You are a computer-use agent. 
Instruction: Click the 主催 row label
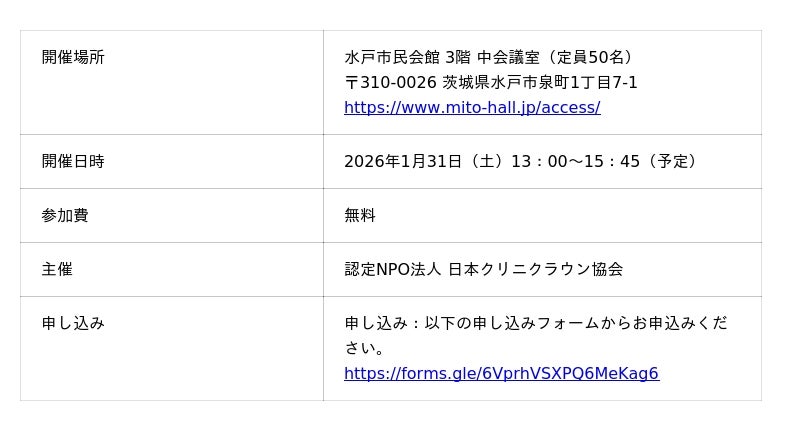coord(57,270)
